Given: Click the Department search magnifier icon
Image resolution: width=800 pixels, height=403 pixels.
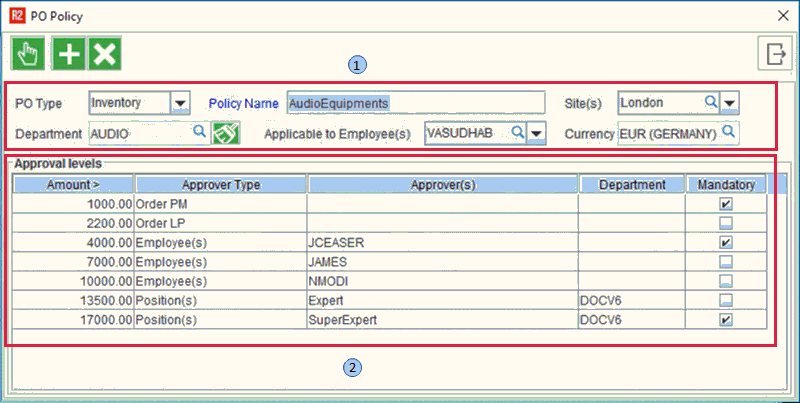Looking at the screenshot, I should (198, 132).
